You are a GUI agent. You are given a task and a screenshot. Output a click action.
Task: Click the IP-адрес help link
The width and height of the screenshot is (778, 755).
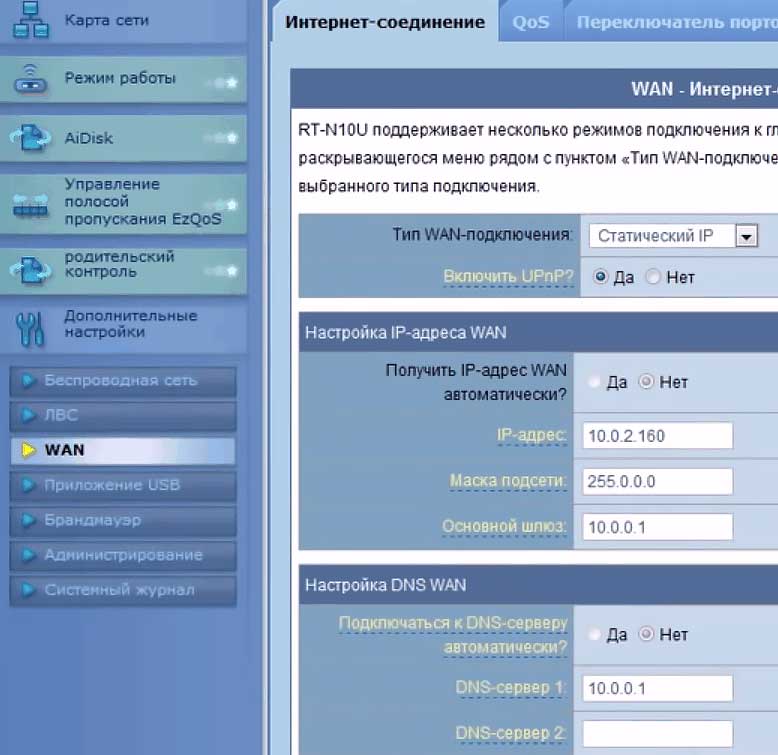click(531, 435)
